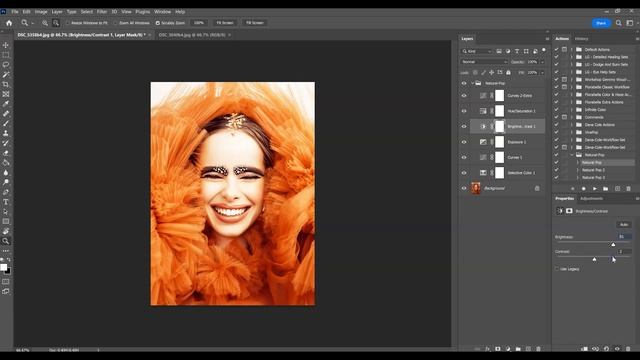This screenshot has width=640, height=360.
Task: Switch to second DSC document tab
Action: point(192,35)
